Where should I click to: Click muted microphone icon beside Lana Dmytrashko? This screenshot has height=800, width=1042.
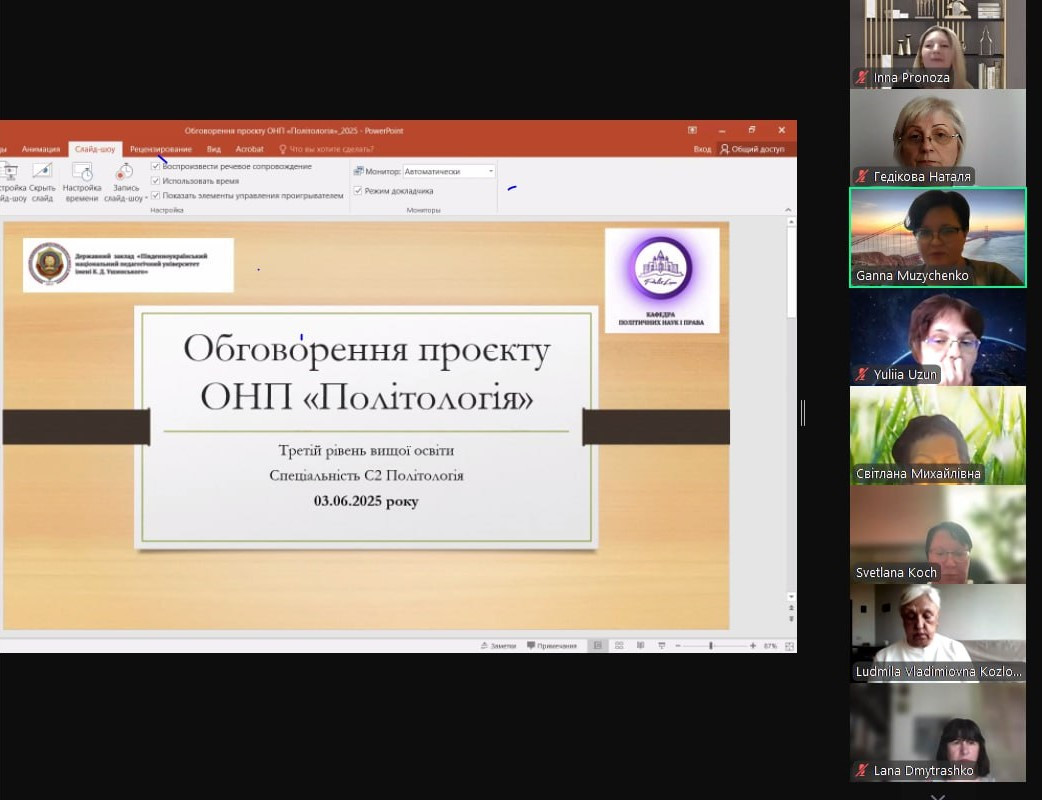[862, 770]
